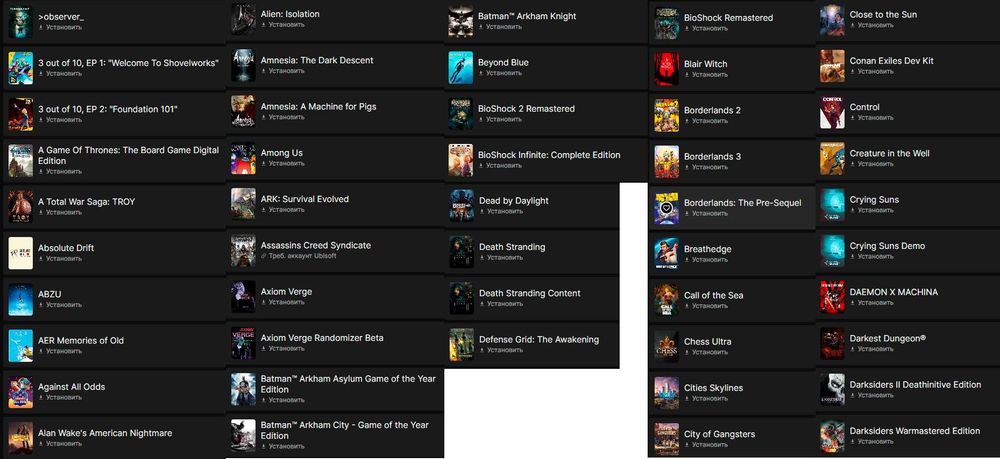Open the Among Us game thumbnail
This screenshot has height=459, width=1000.
243,158
